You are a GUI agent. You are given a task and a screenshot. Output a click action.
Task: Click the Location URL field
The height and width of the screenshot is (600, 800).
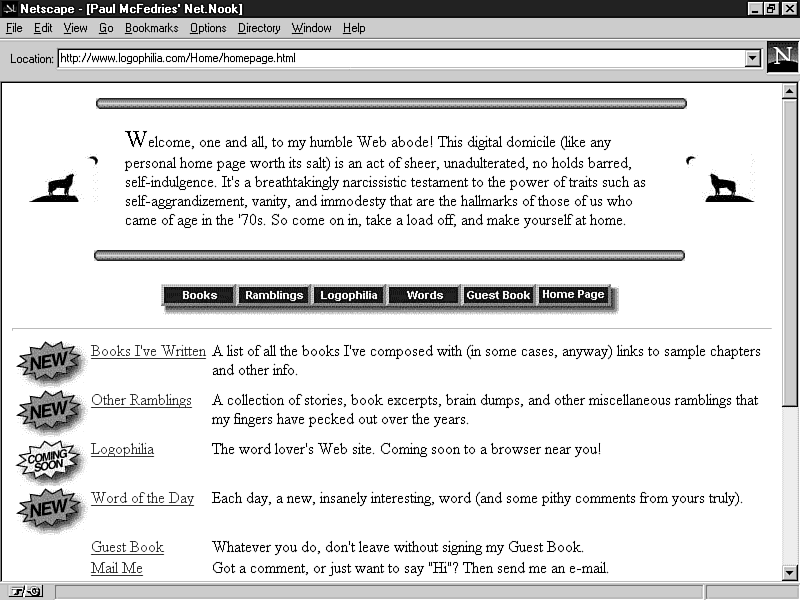(401, 58)
